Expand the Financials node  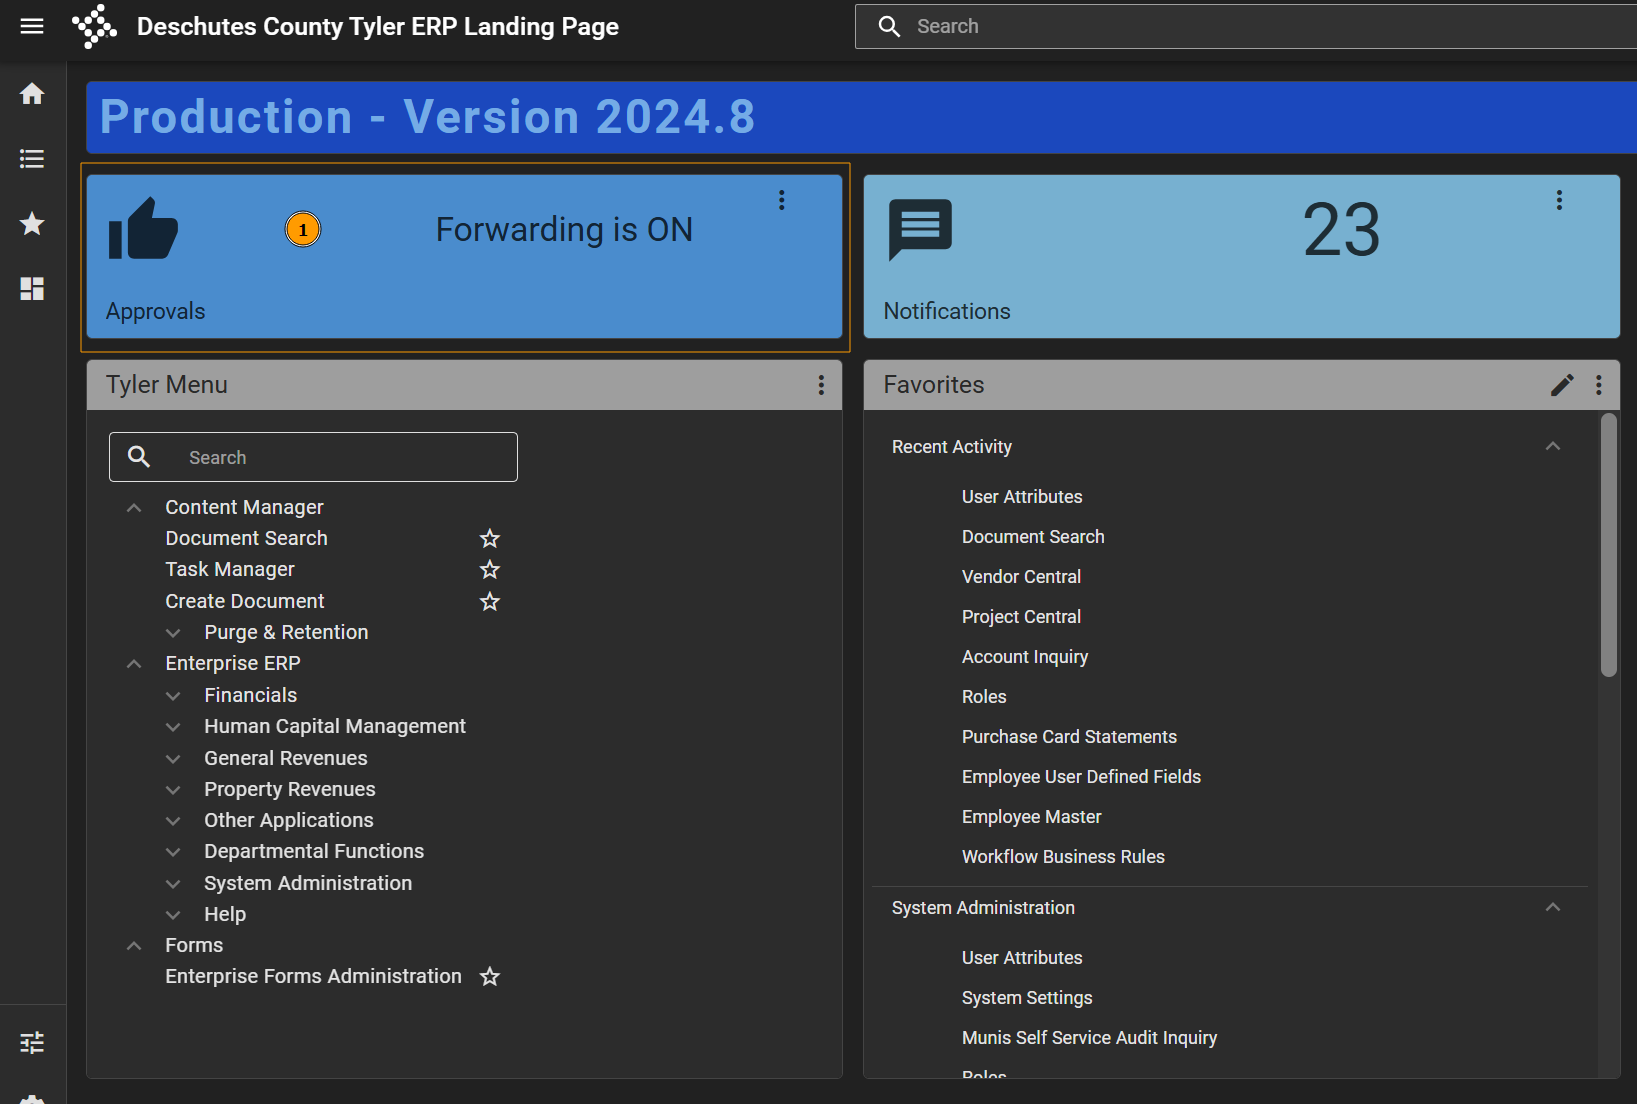[173, 696]
